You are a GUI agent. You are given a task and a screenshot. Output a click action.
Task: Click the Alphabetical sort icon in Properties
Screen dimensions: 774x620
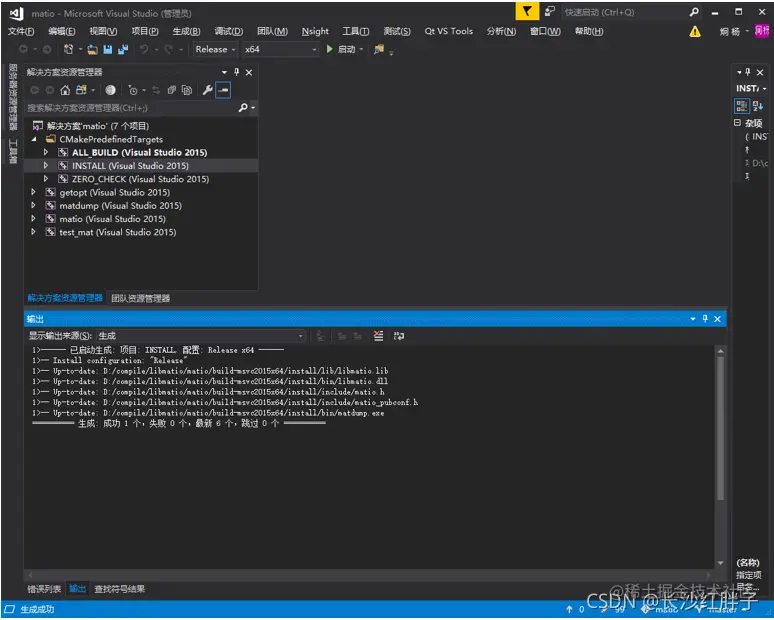click(758, 106)
